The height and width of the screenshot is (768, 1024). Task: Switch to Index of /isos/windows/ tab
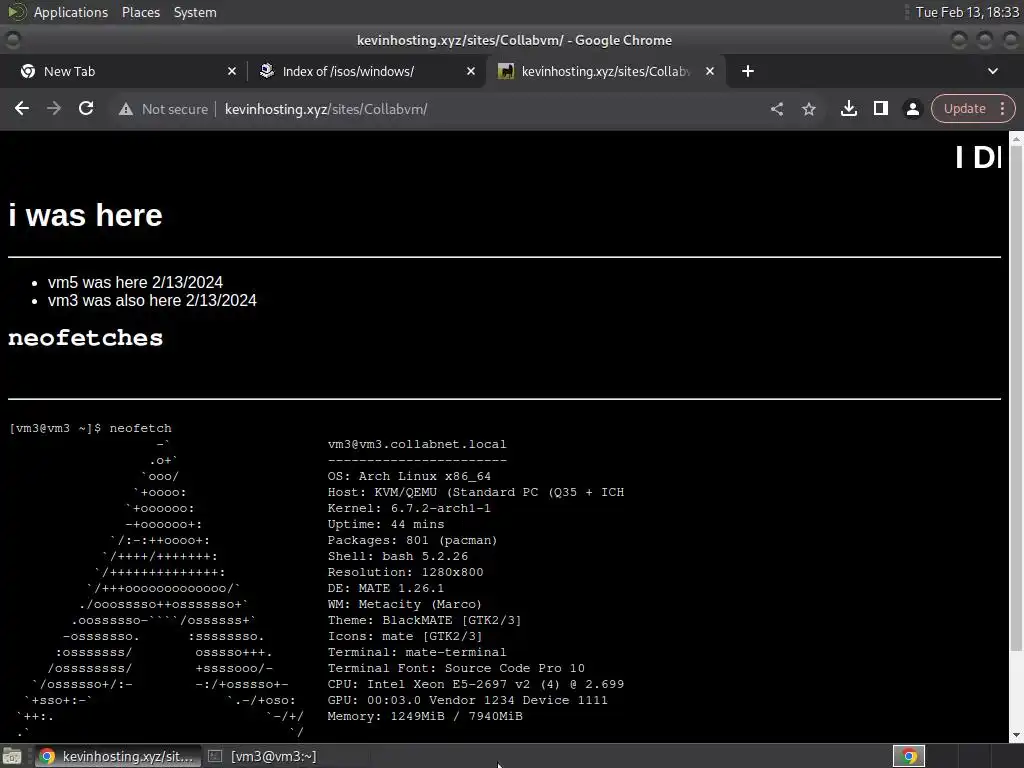point(366,71)
